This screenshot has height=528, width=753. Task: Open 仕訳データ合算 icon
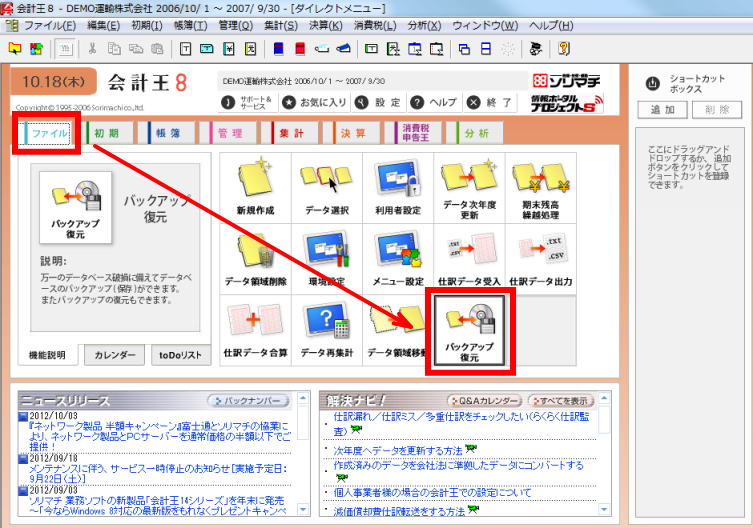254,330
